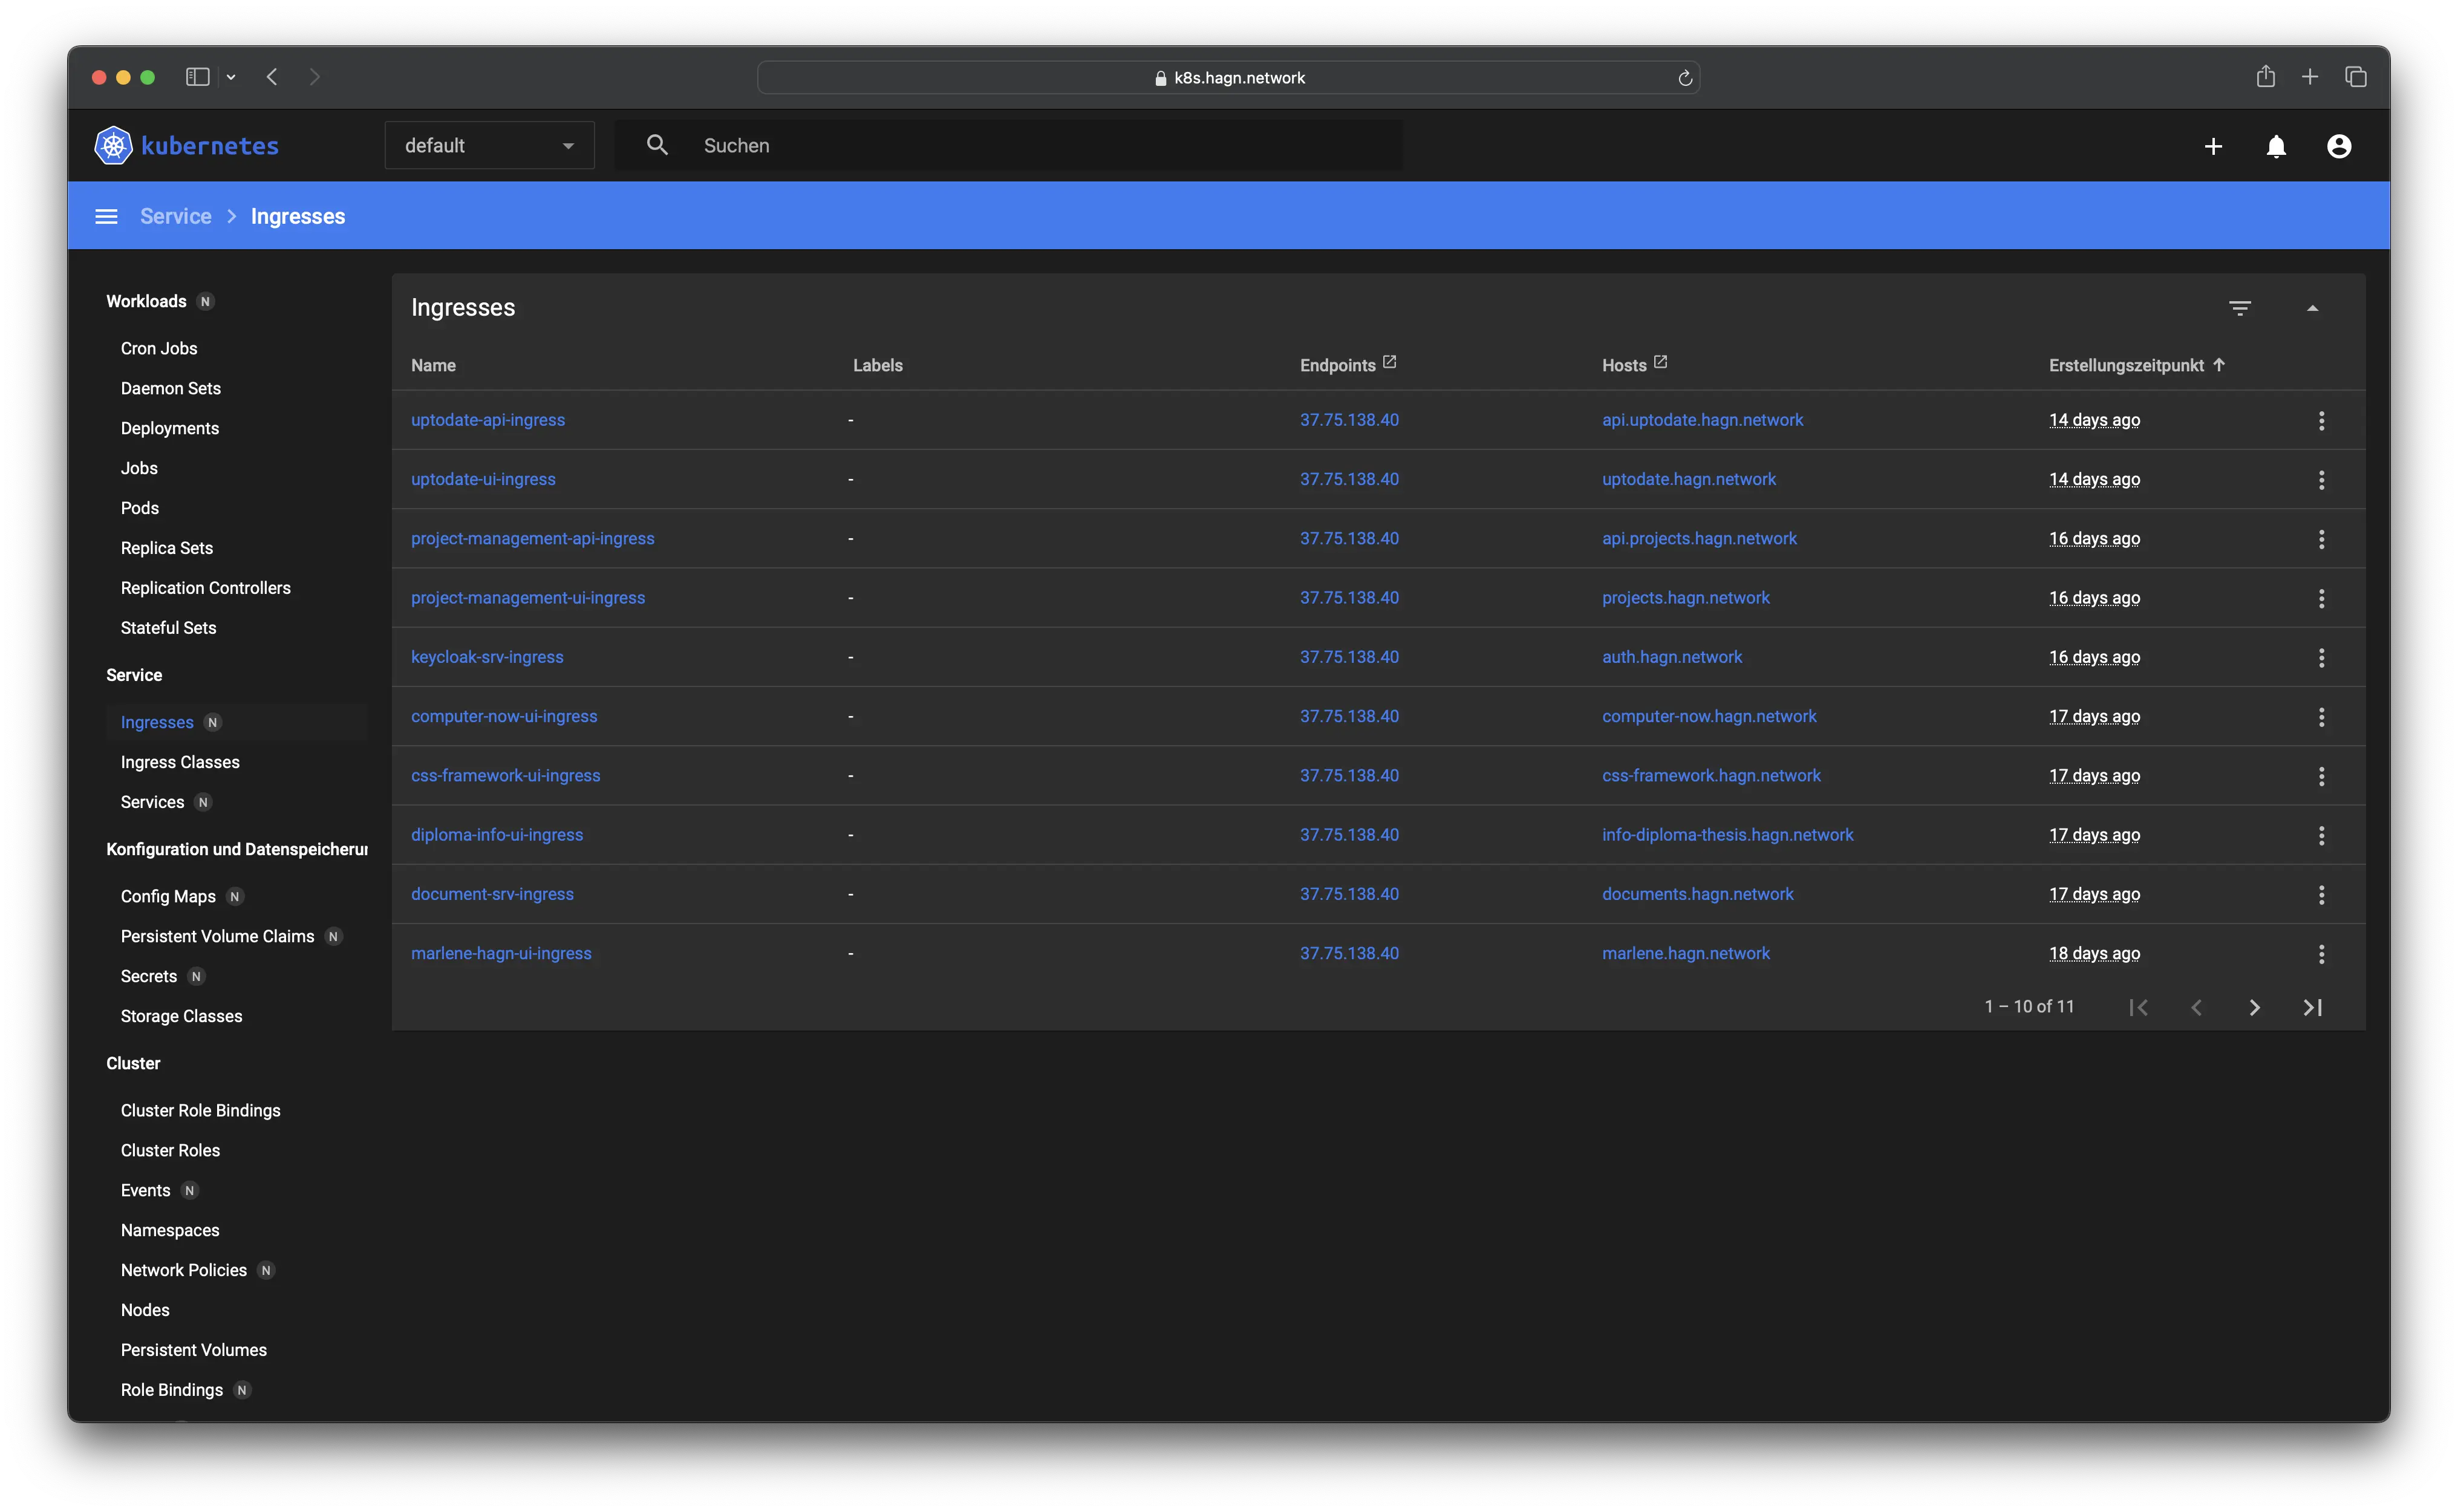Click the plus create resource icon
The image size is (2458, 1512).
coord(2213,147)
